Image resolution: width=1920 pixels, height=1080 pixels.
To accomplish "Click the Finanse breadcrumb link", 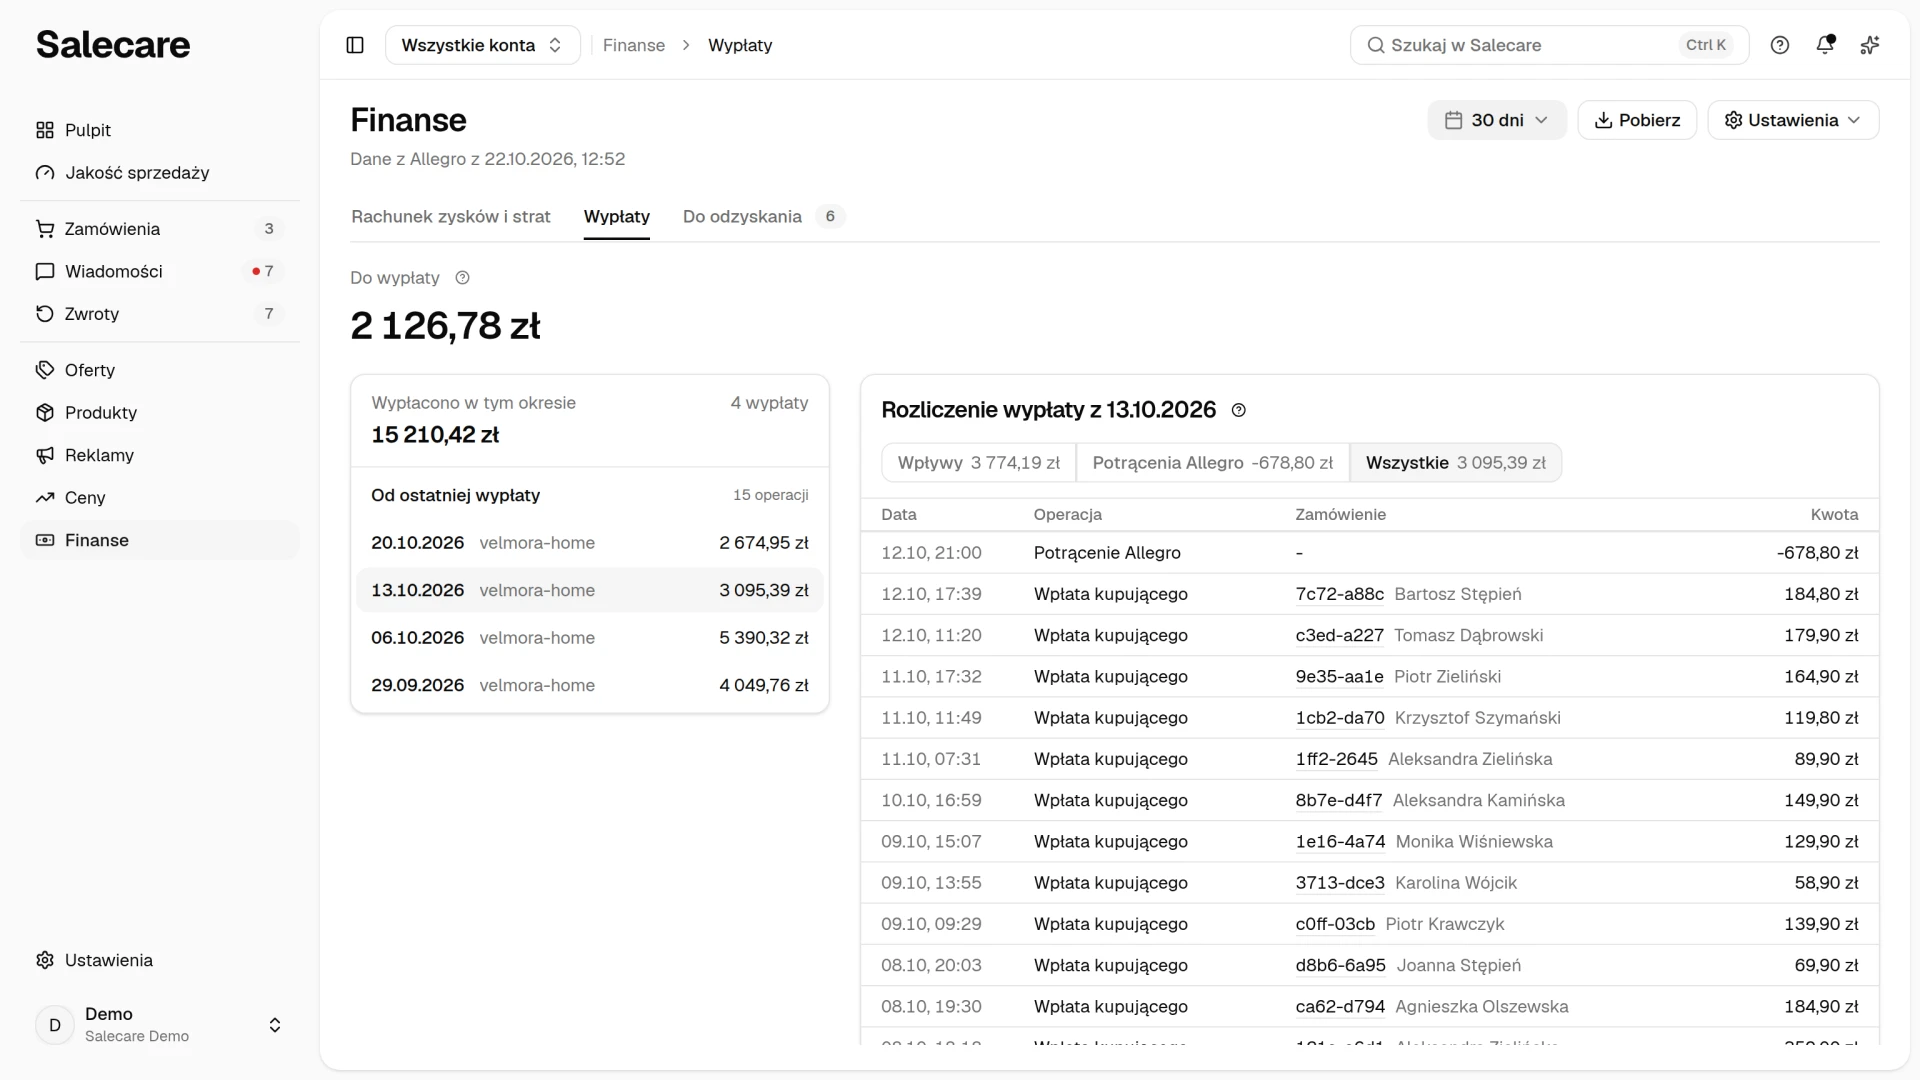I will click(634, 45).
